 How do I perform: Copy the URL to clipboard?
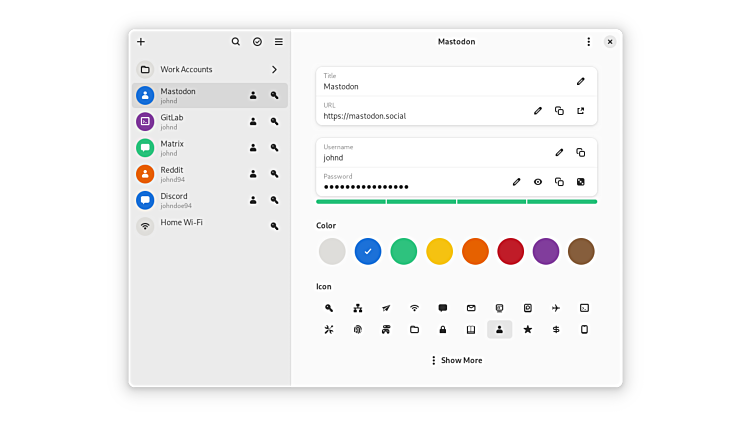click(x=559, y=111)
